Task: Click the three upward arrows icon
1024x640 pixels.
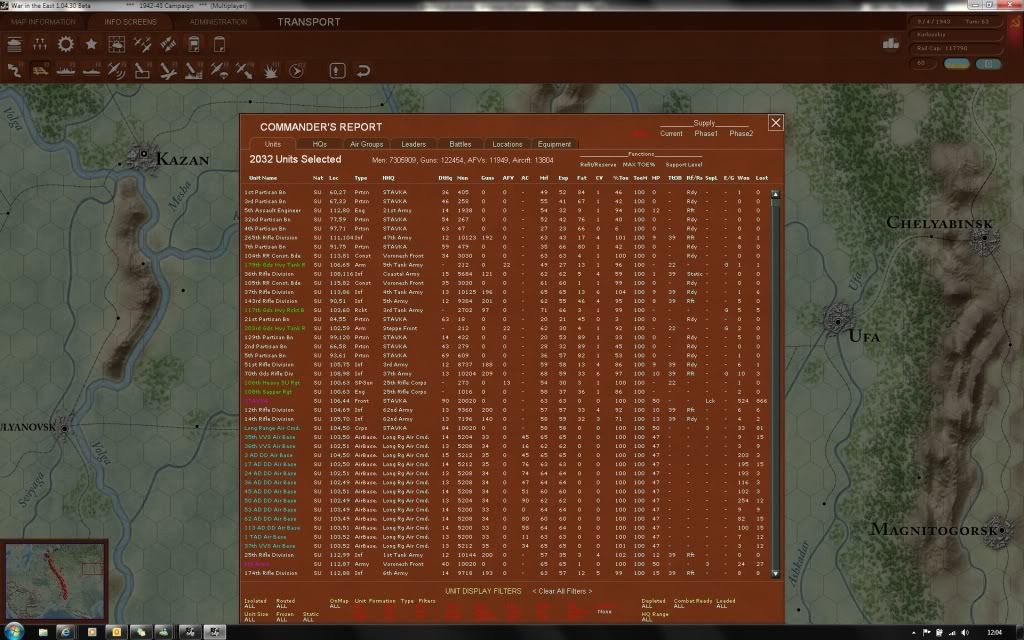Action: coord(40,44)
